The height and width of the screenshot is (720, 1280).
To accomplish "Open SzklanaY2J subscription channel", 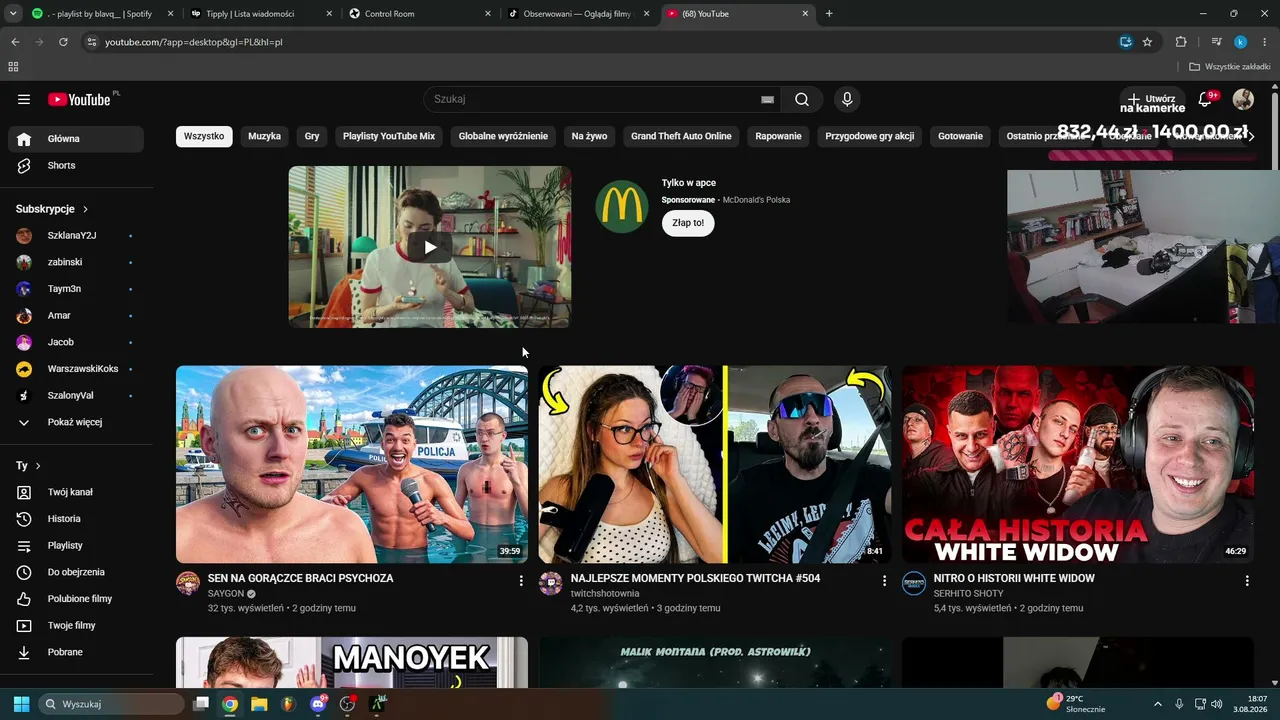I will coord(76,236).
